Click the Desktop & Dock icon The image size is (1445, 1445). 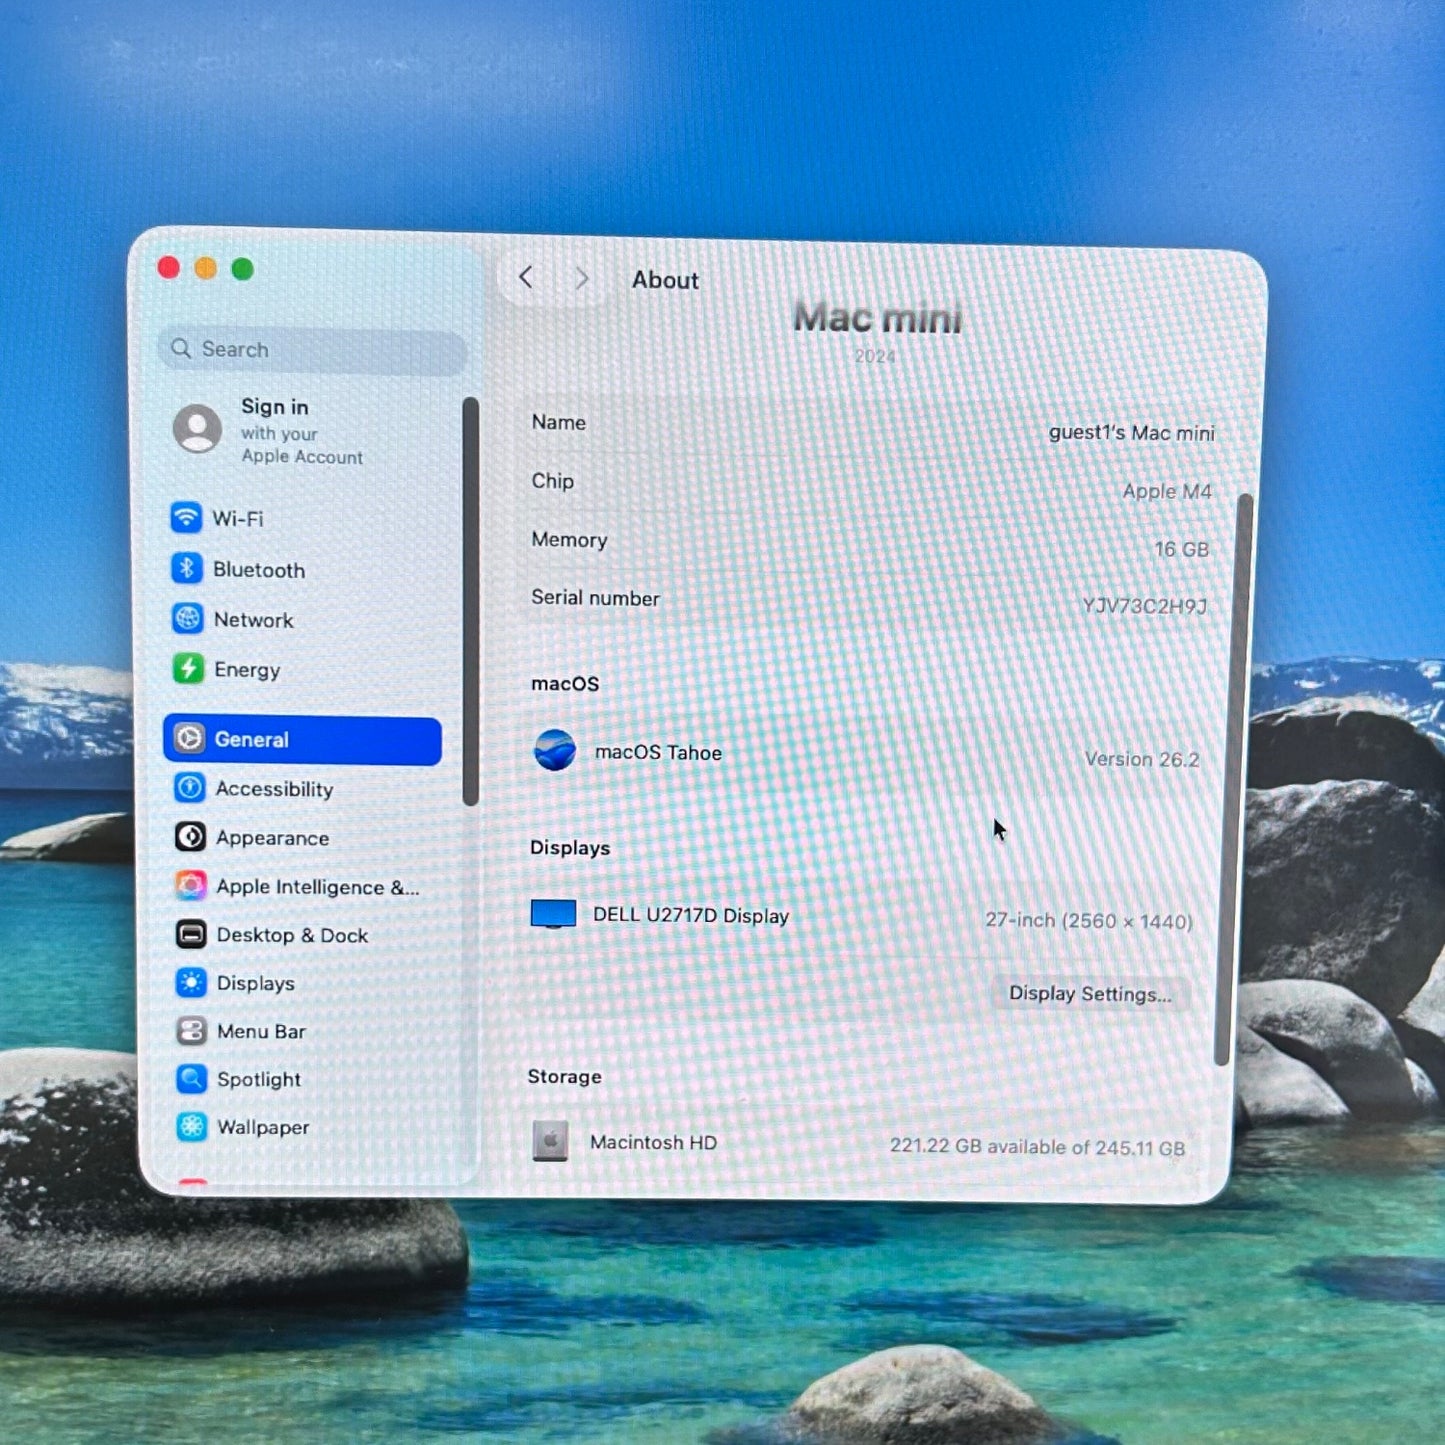[191, 934]
